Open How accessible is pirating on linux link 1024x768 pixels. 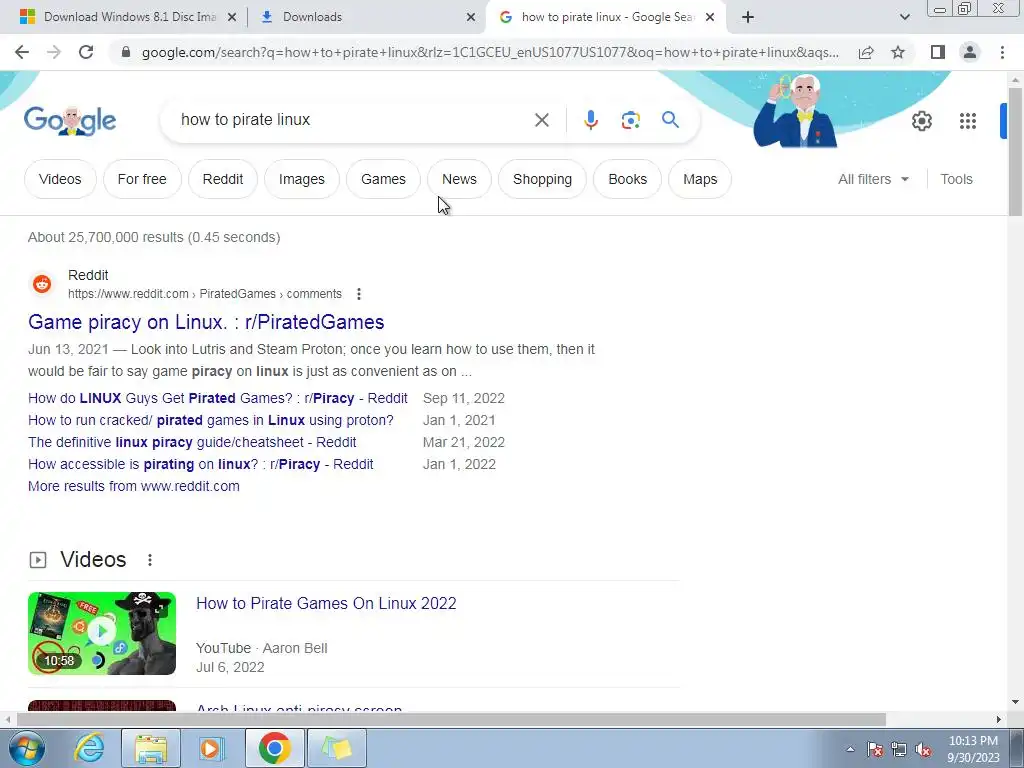(x=200, y=464)
